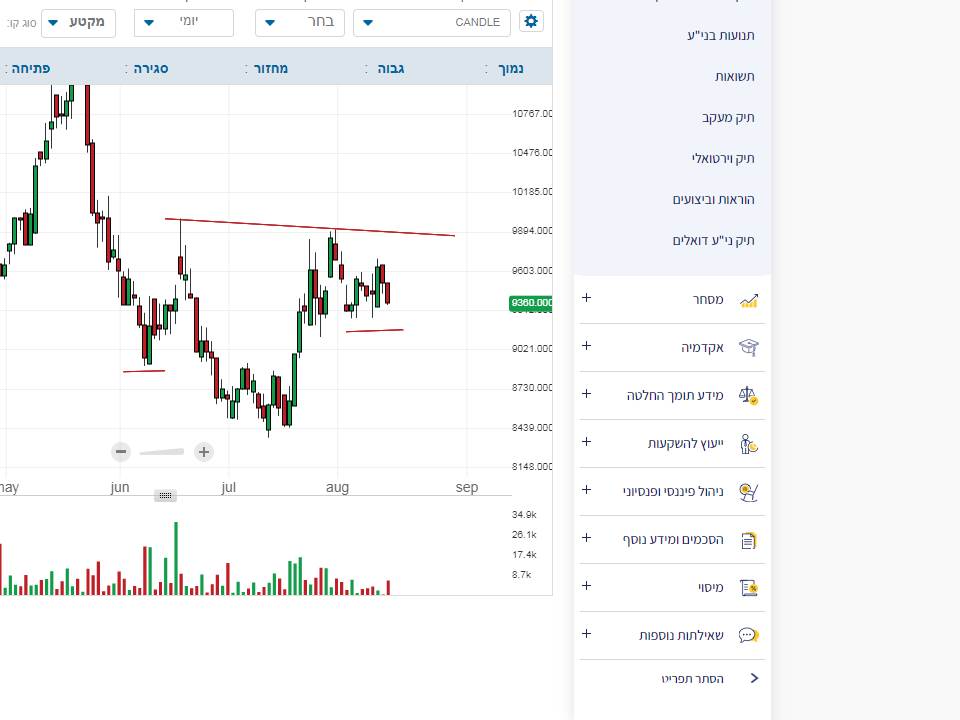
Task: Open תיק מעקב menu item
Action: point(727,117)
